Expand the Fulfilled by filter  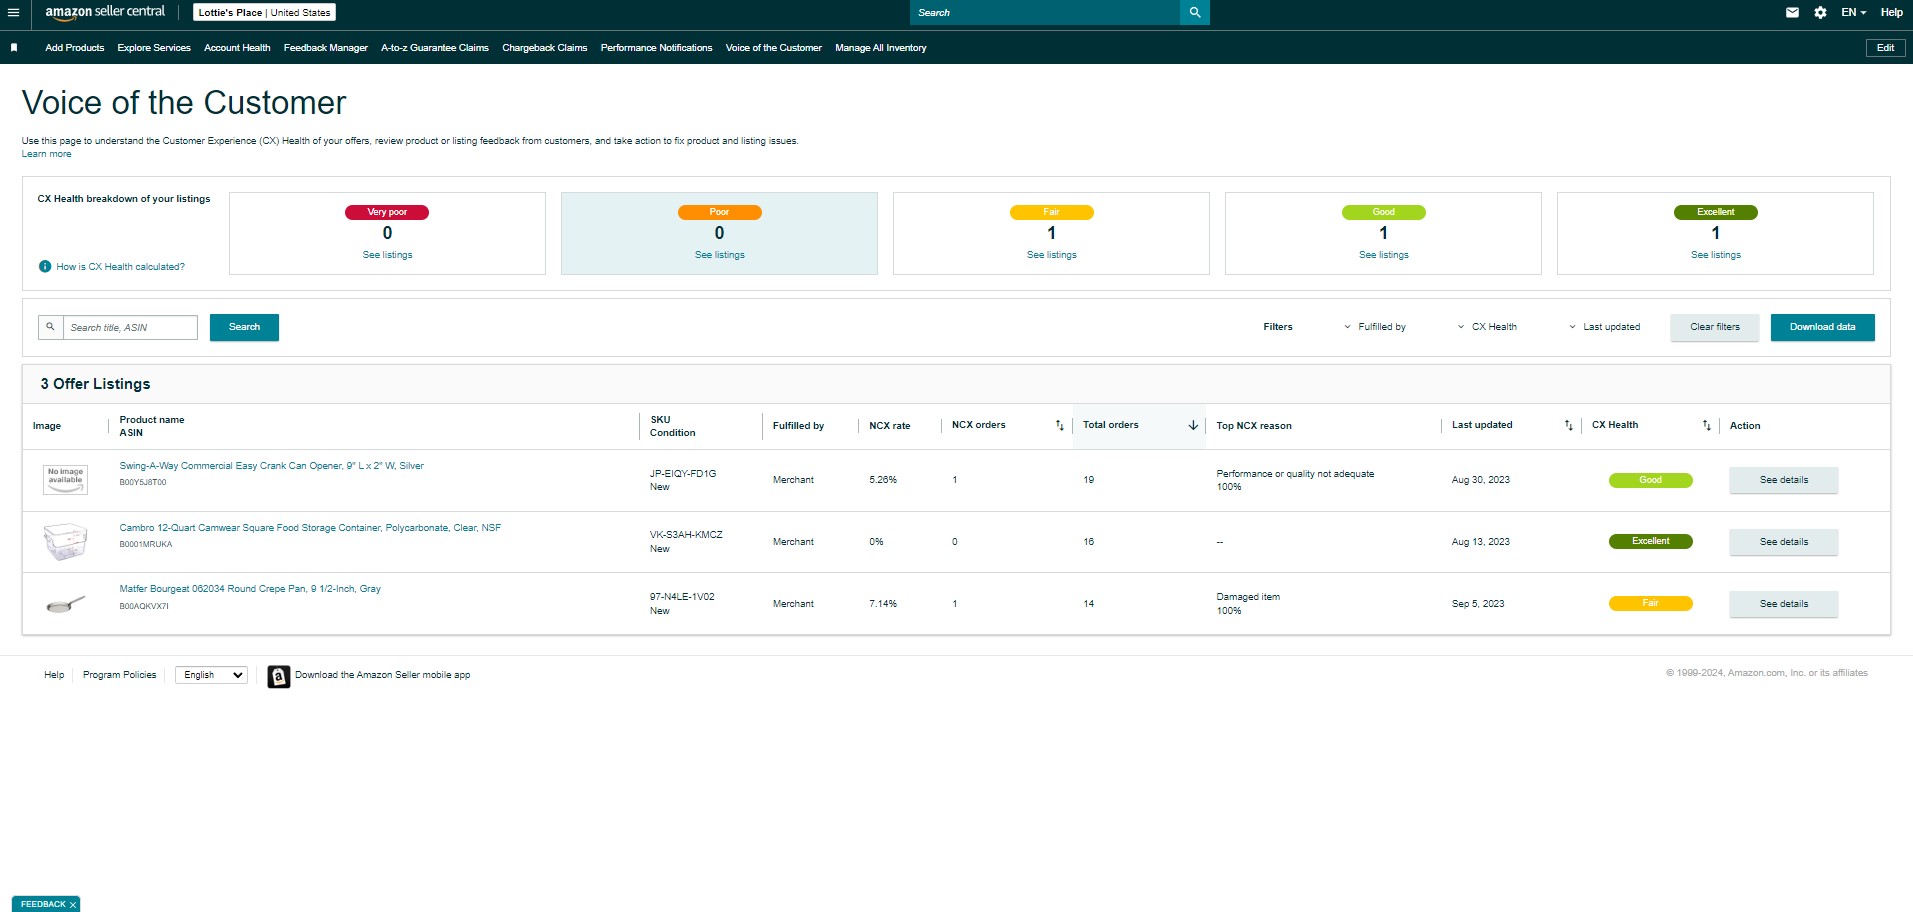(x=1375, y=327)
